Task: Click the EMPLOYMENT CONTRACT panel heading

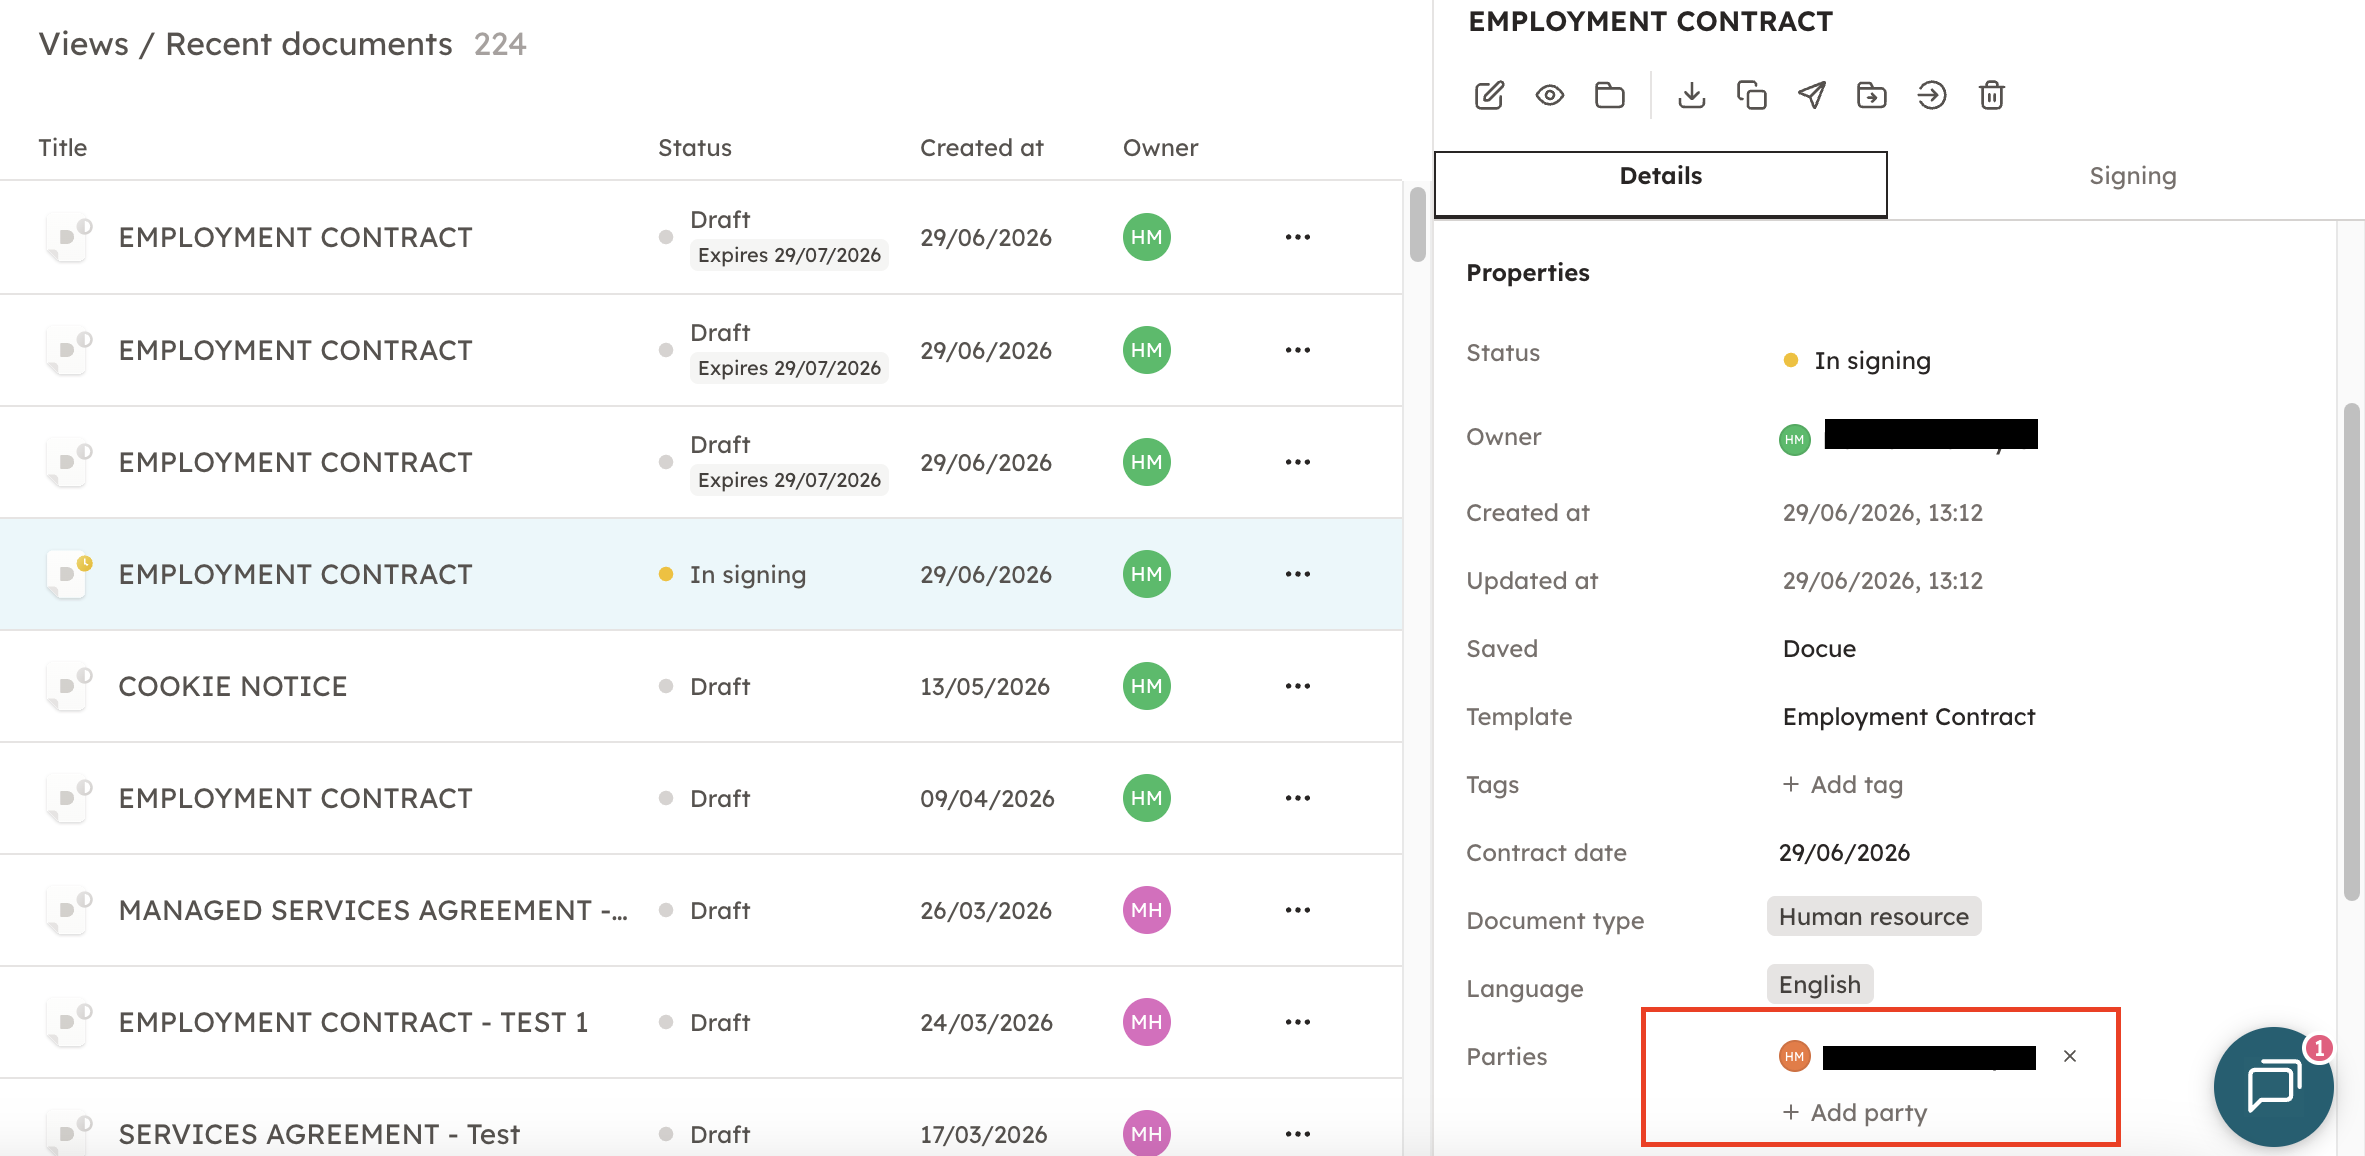Action: (x=1650, y=22)
